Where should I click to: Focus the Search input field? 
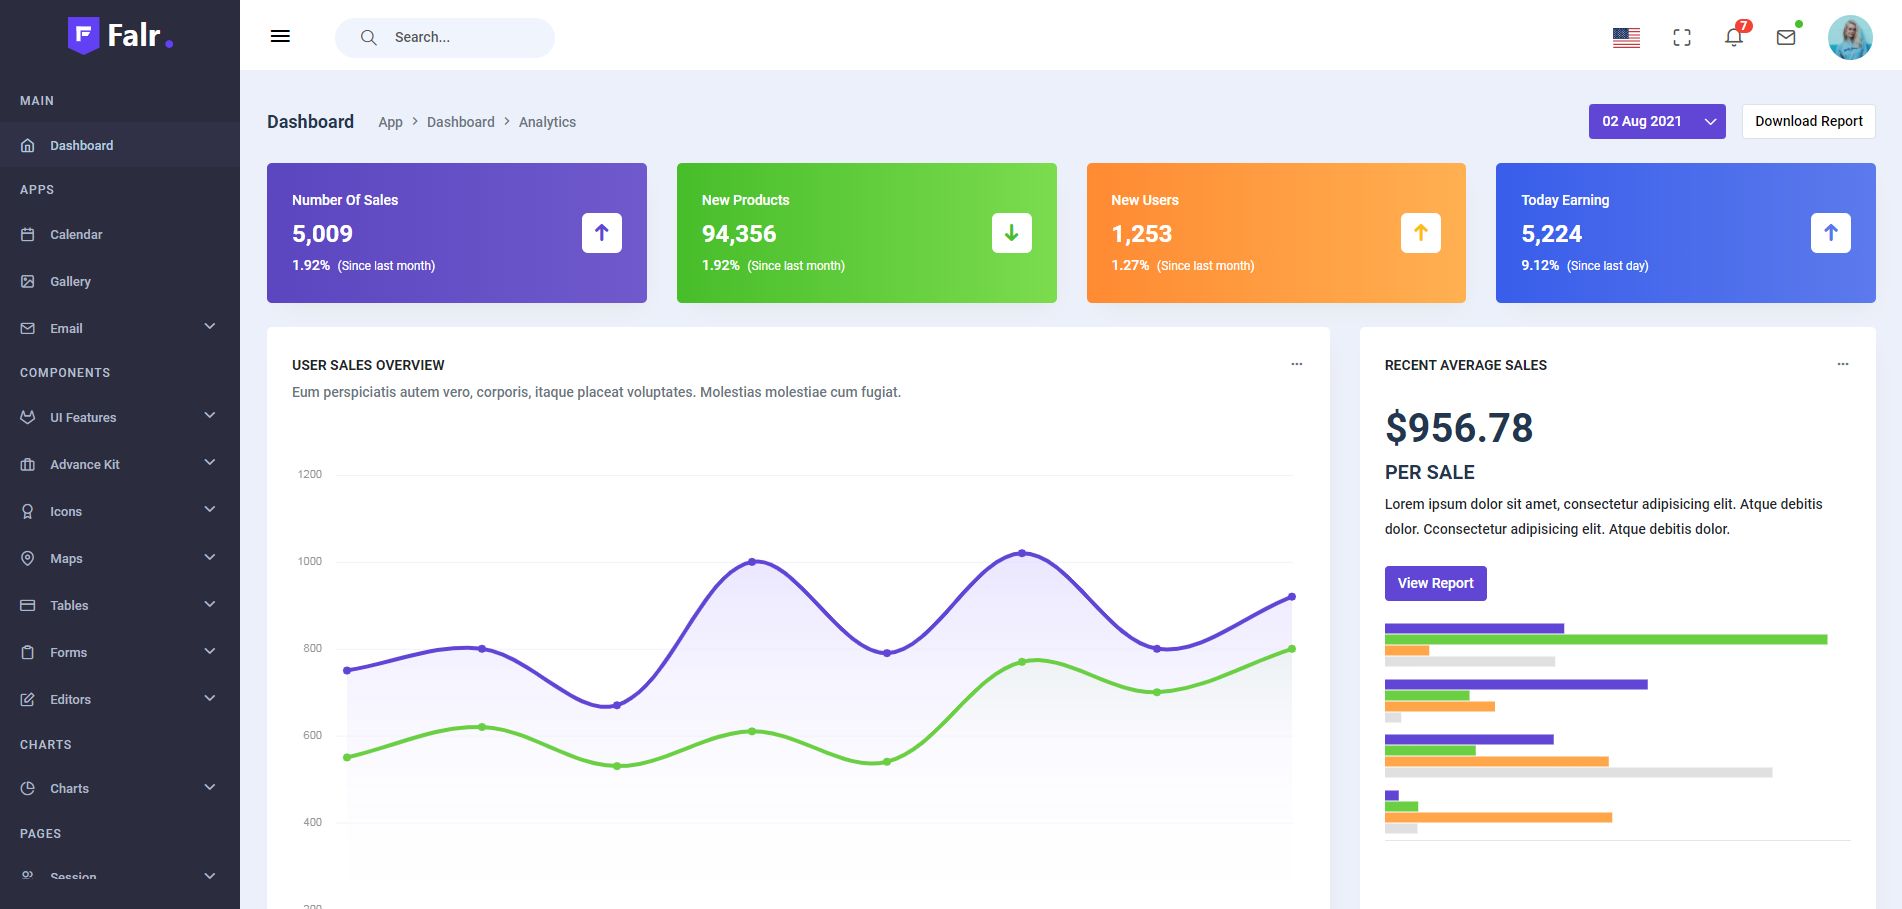pyautogui.click(x=460, y=37)
